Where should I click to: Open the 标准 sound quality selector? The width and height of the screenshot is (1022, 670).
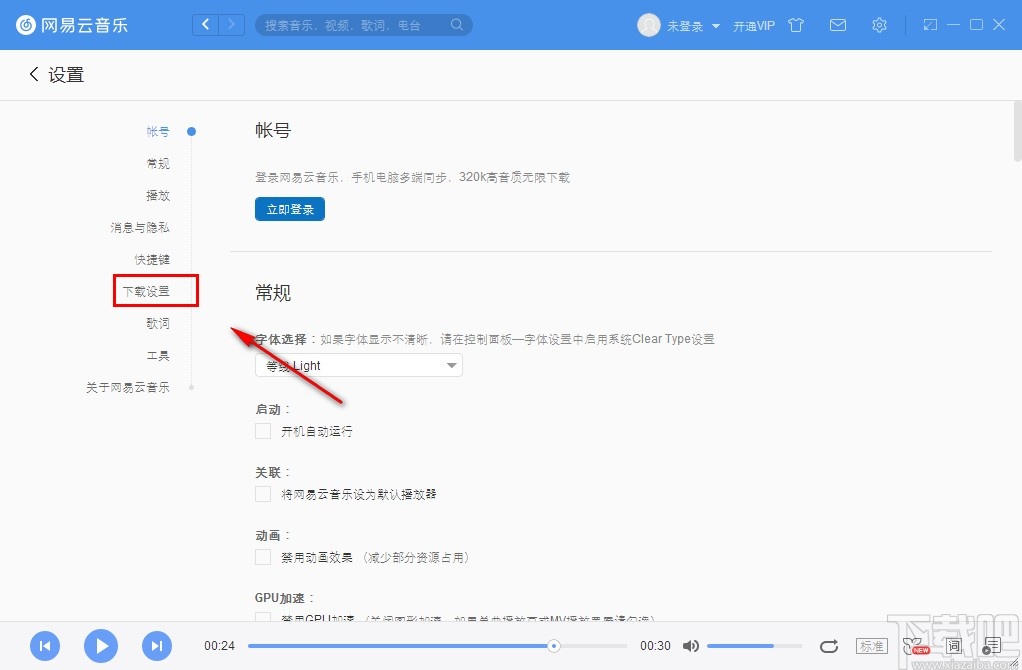(871, 646)
